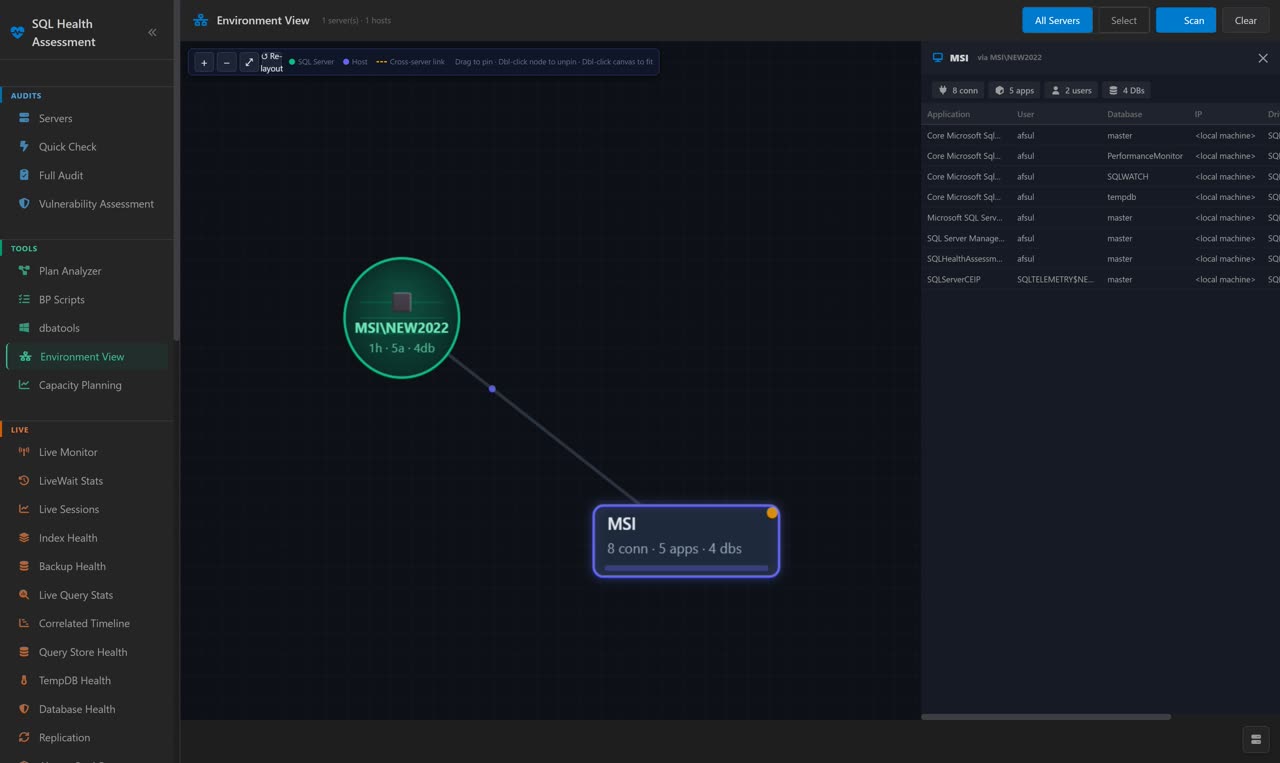Switch to the 2 users view
The height and width of the screenshot is (763, 1280).
(x=1071, y=90)
